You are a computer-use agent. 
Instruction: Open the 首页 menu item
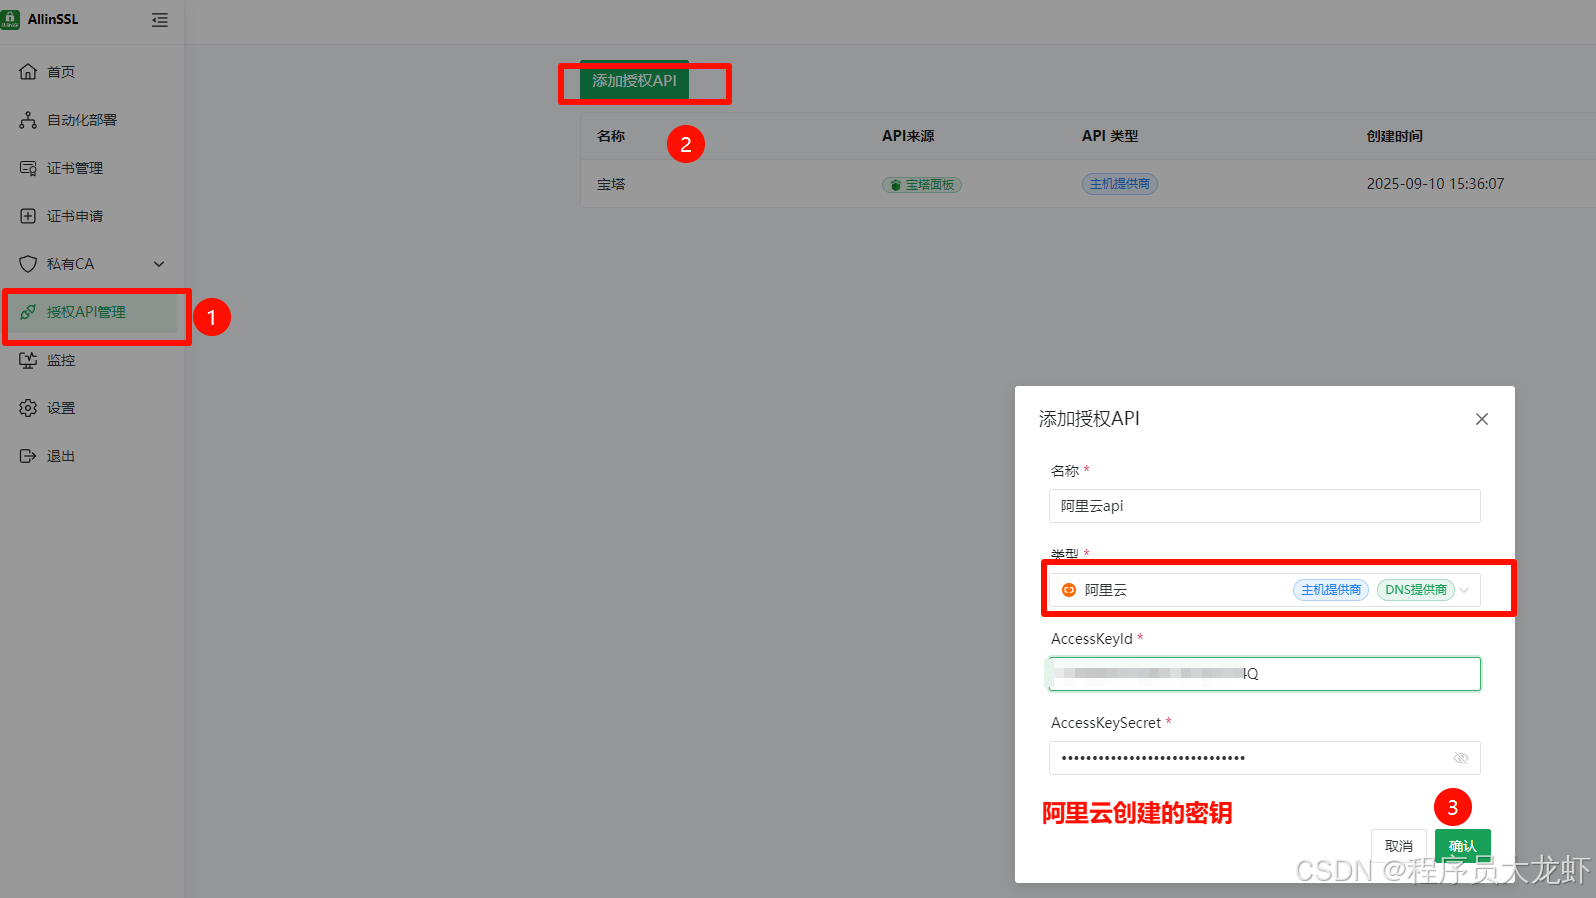[x=92, y=72]
